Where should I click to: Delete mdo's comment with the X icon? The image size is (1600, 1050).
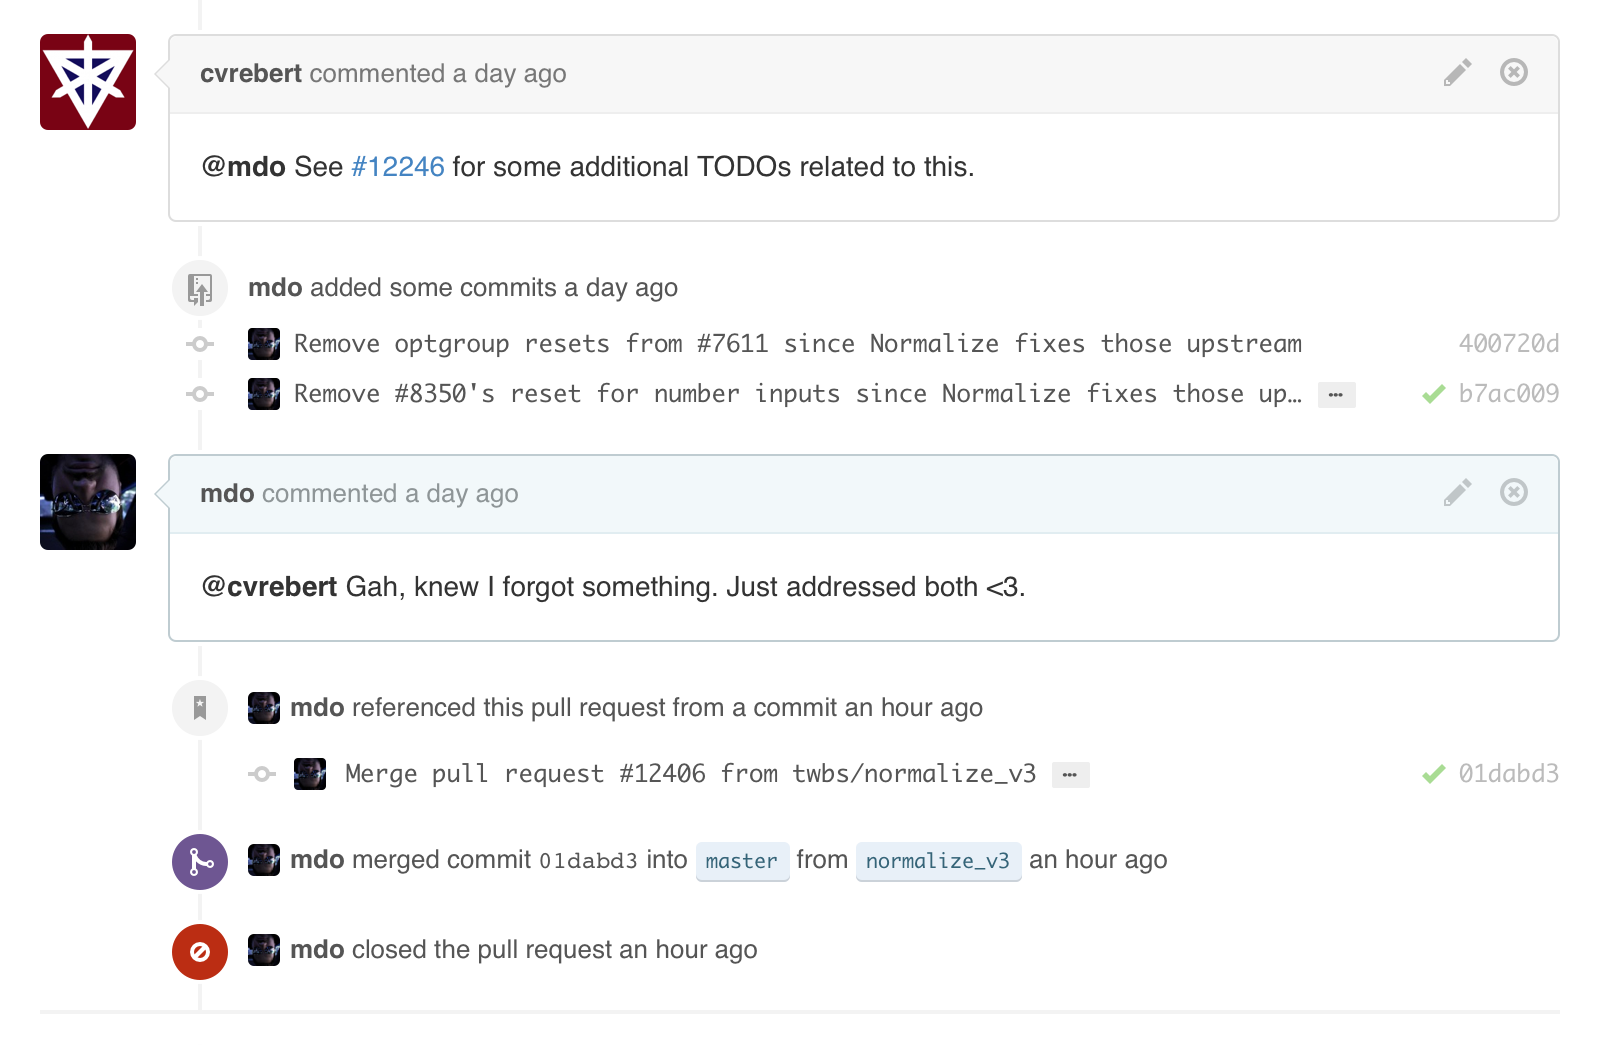1513,492
